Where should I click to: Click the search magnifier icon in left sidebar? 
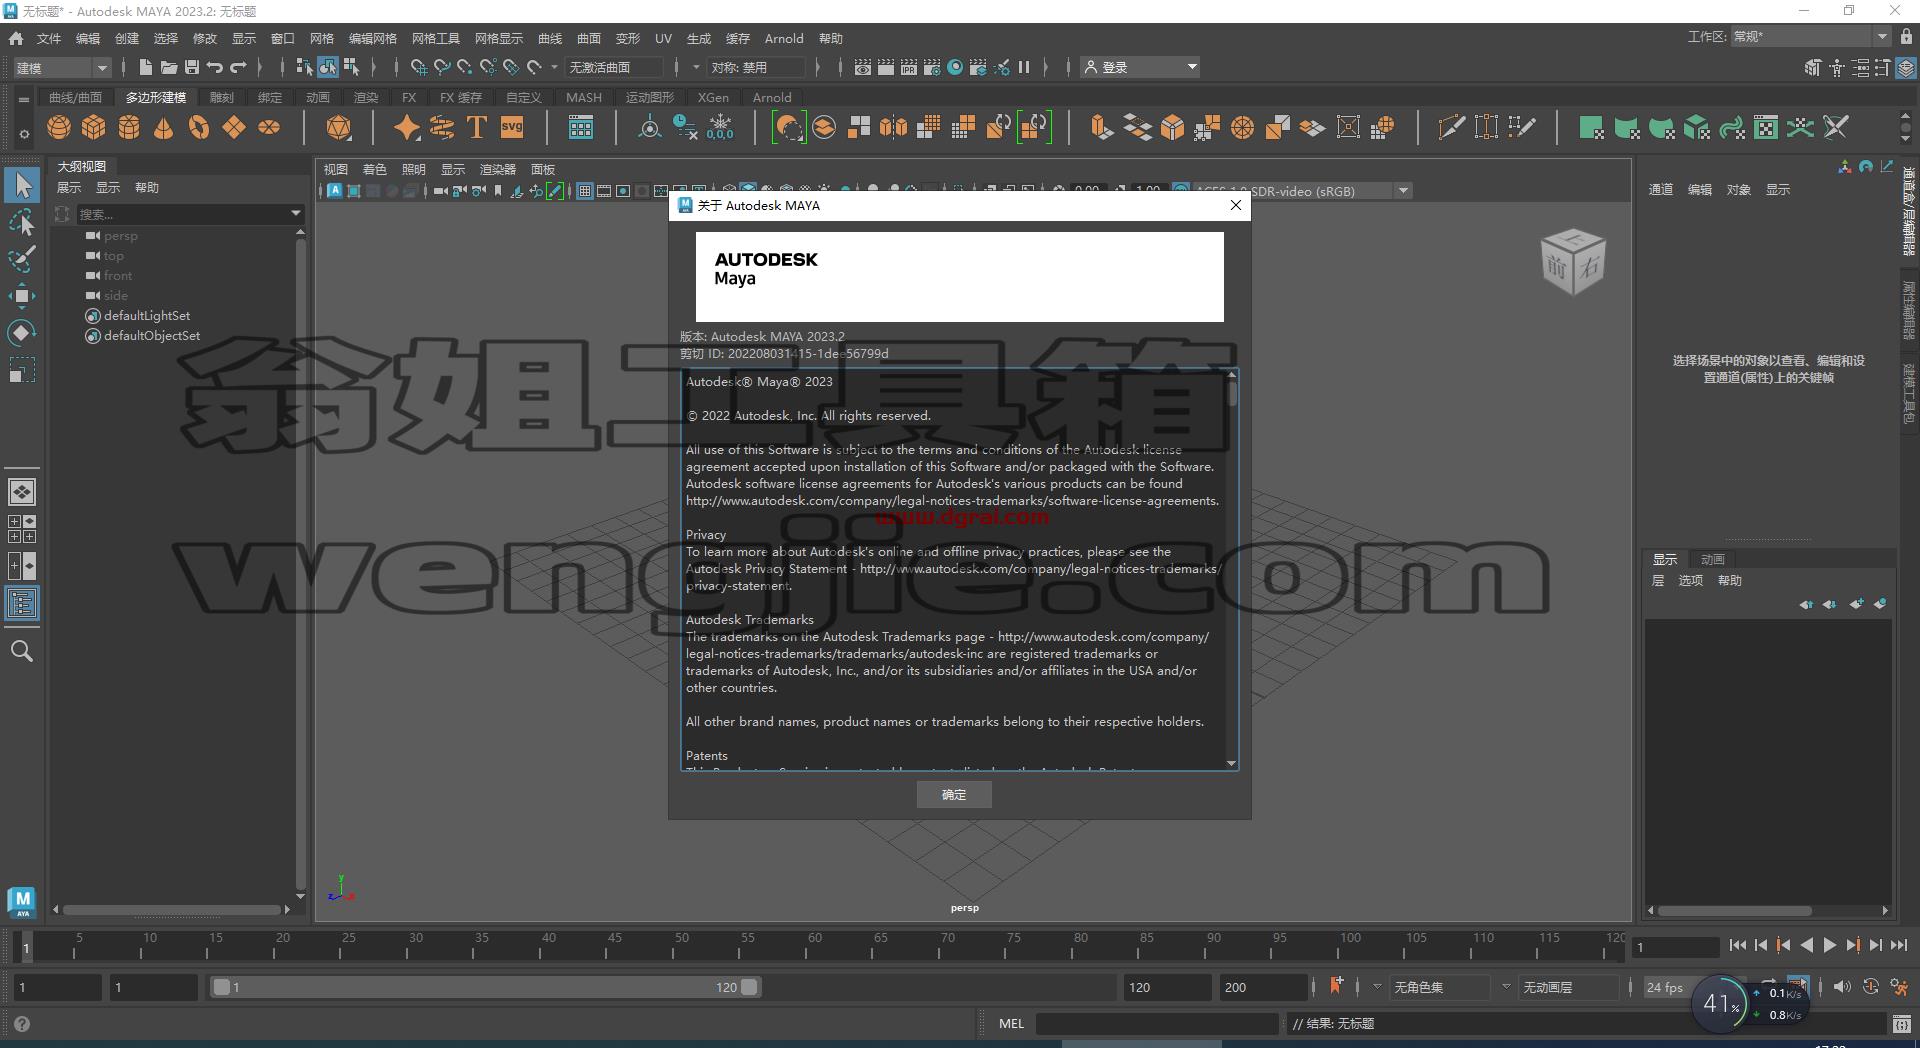point(22,651)
